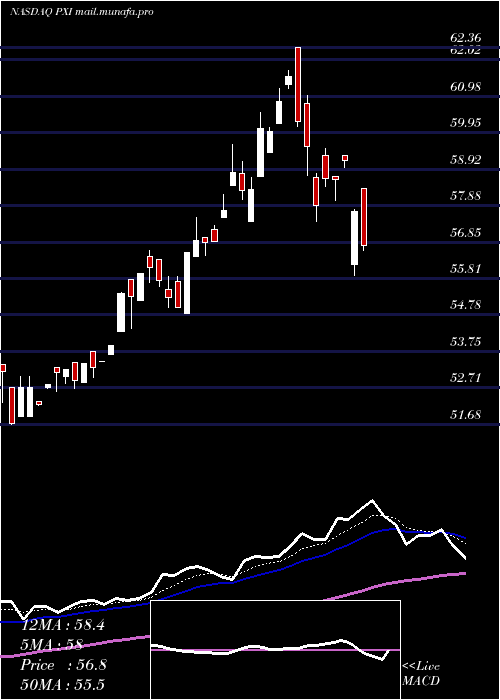Viewport: 500px width, 700px height.
Task: Select the 56.85 price axis label
Action: tap(465, 232)
